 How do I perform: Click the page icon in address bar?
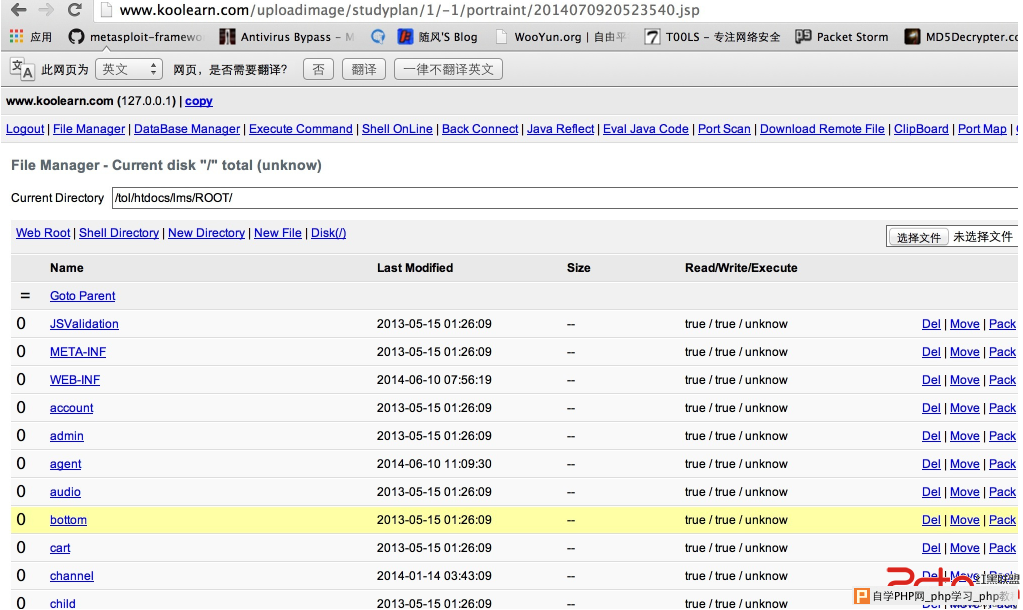[x=106, y=10]
